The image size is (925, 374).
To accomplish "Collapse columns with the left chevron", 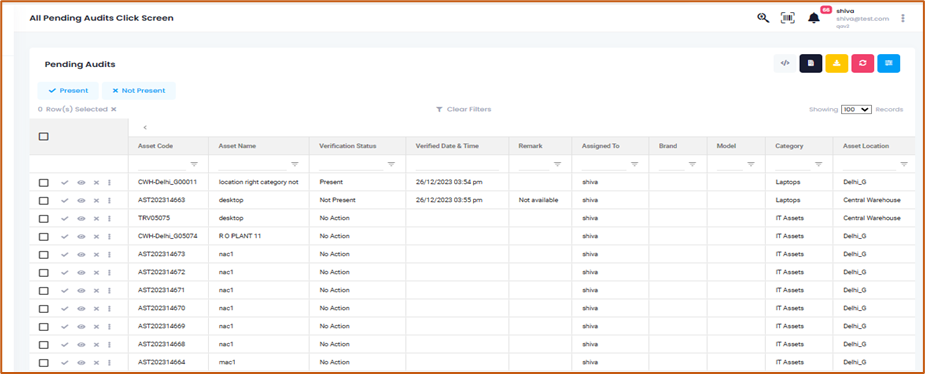I will pyautogui.click(x=145, y=127).
